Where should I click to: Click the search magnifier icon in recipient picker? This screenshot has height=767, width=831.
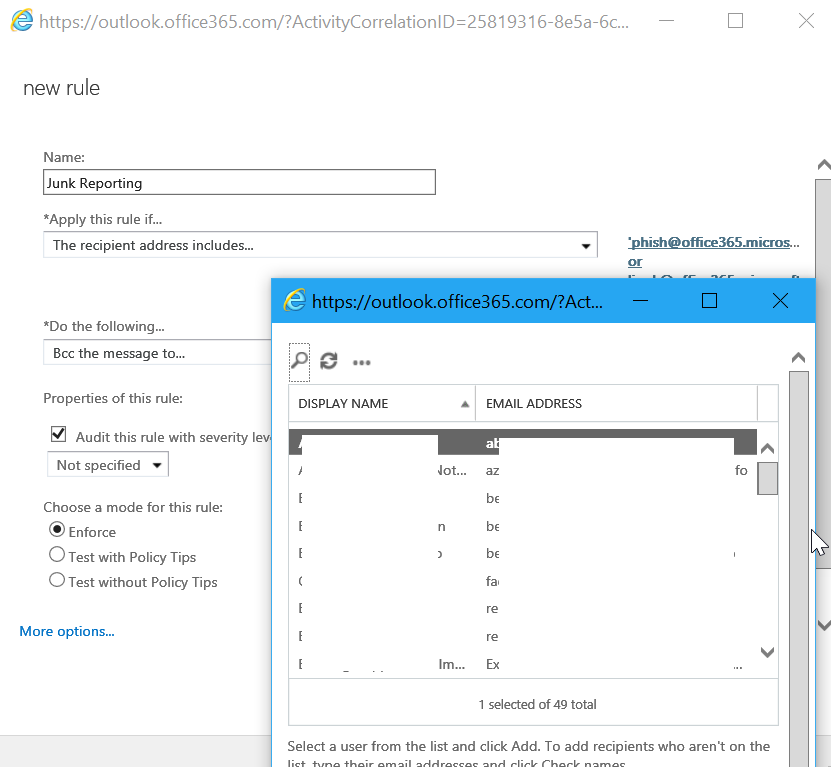tap(299, 362)
